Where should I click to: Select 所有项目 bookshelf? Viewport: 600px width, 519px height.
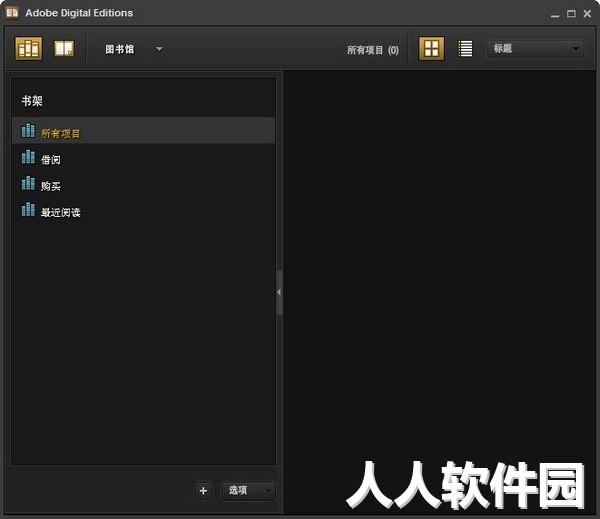click(143, 131)
